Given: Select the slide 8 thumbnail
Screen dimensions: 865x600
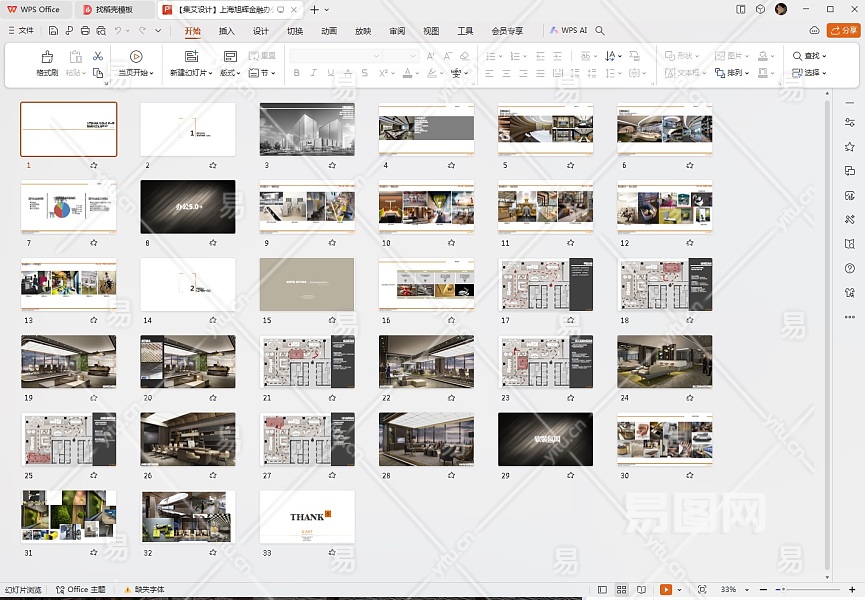Looking at the screenshot, I should pyautogui.click(x=188, y=207).
